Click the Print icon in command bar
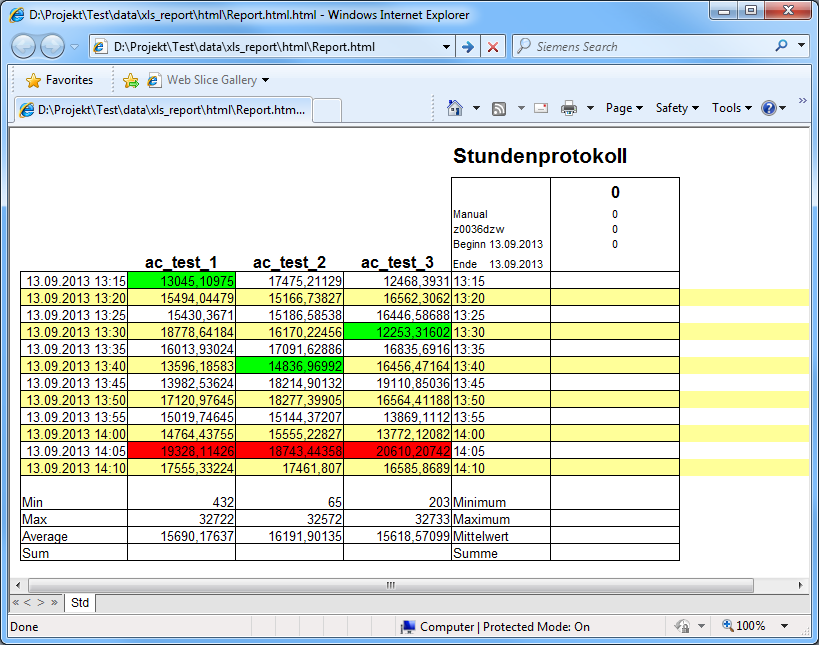The image size is (819, 645). [569, 108]
